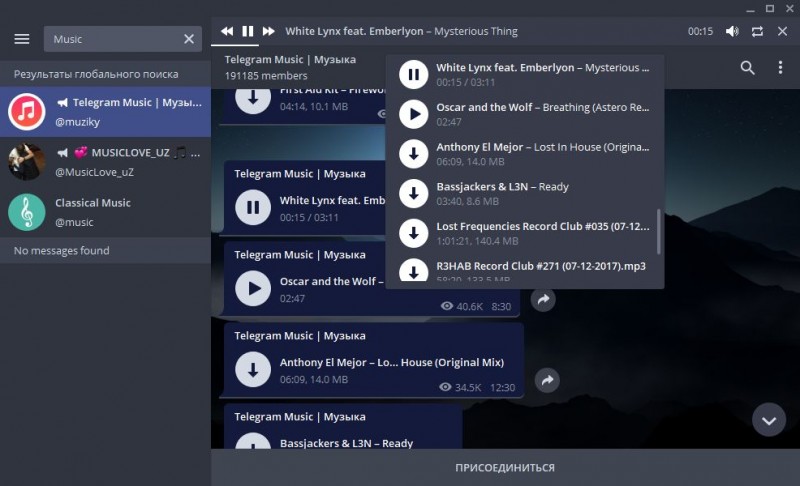
Task: Pause playback in the top player bar
Action: click(248, 31)
